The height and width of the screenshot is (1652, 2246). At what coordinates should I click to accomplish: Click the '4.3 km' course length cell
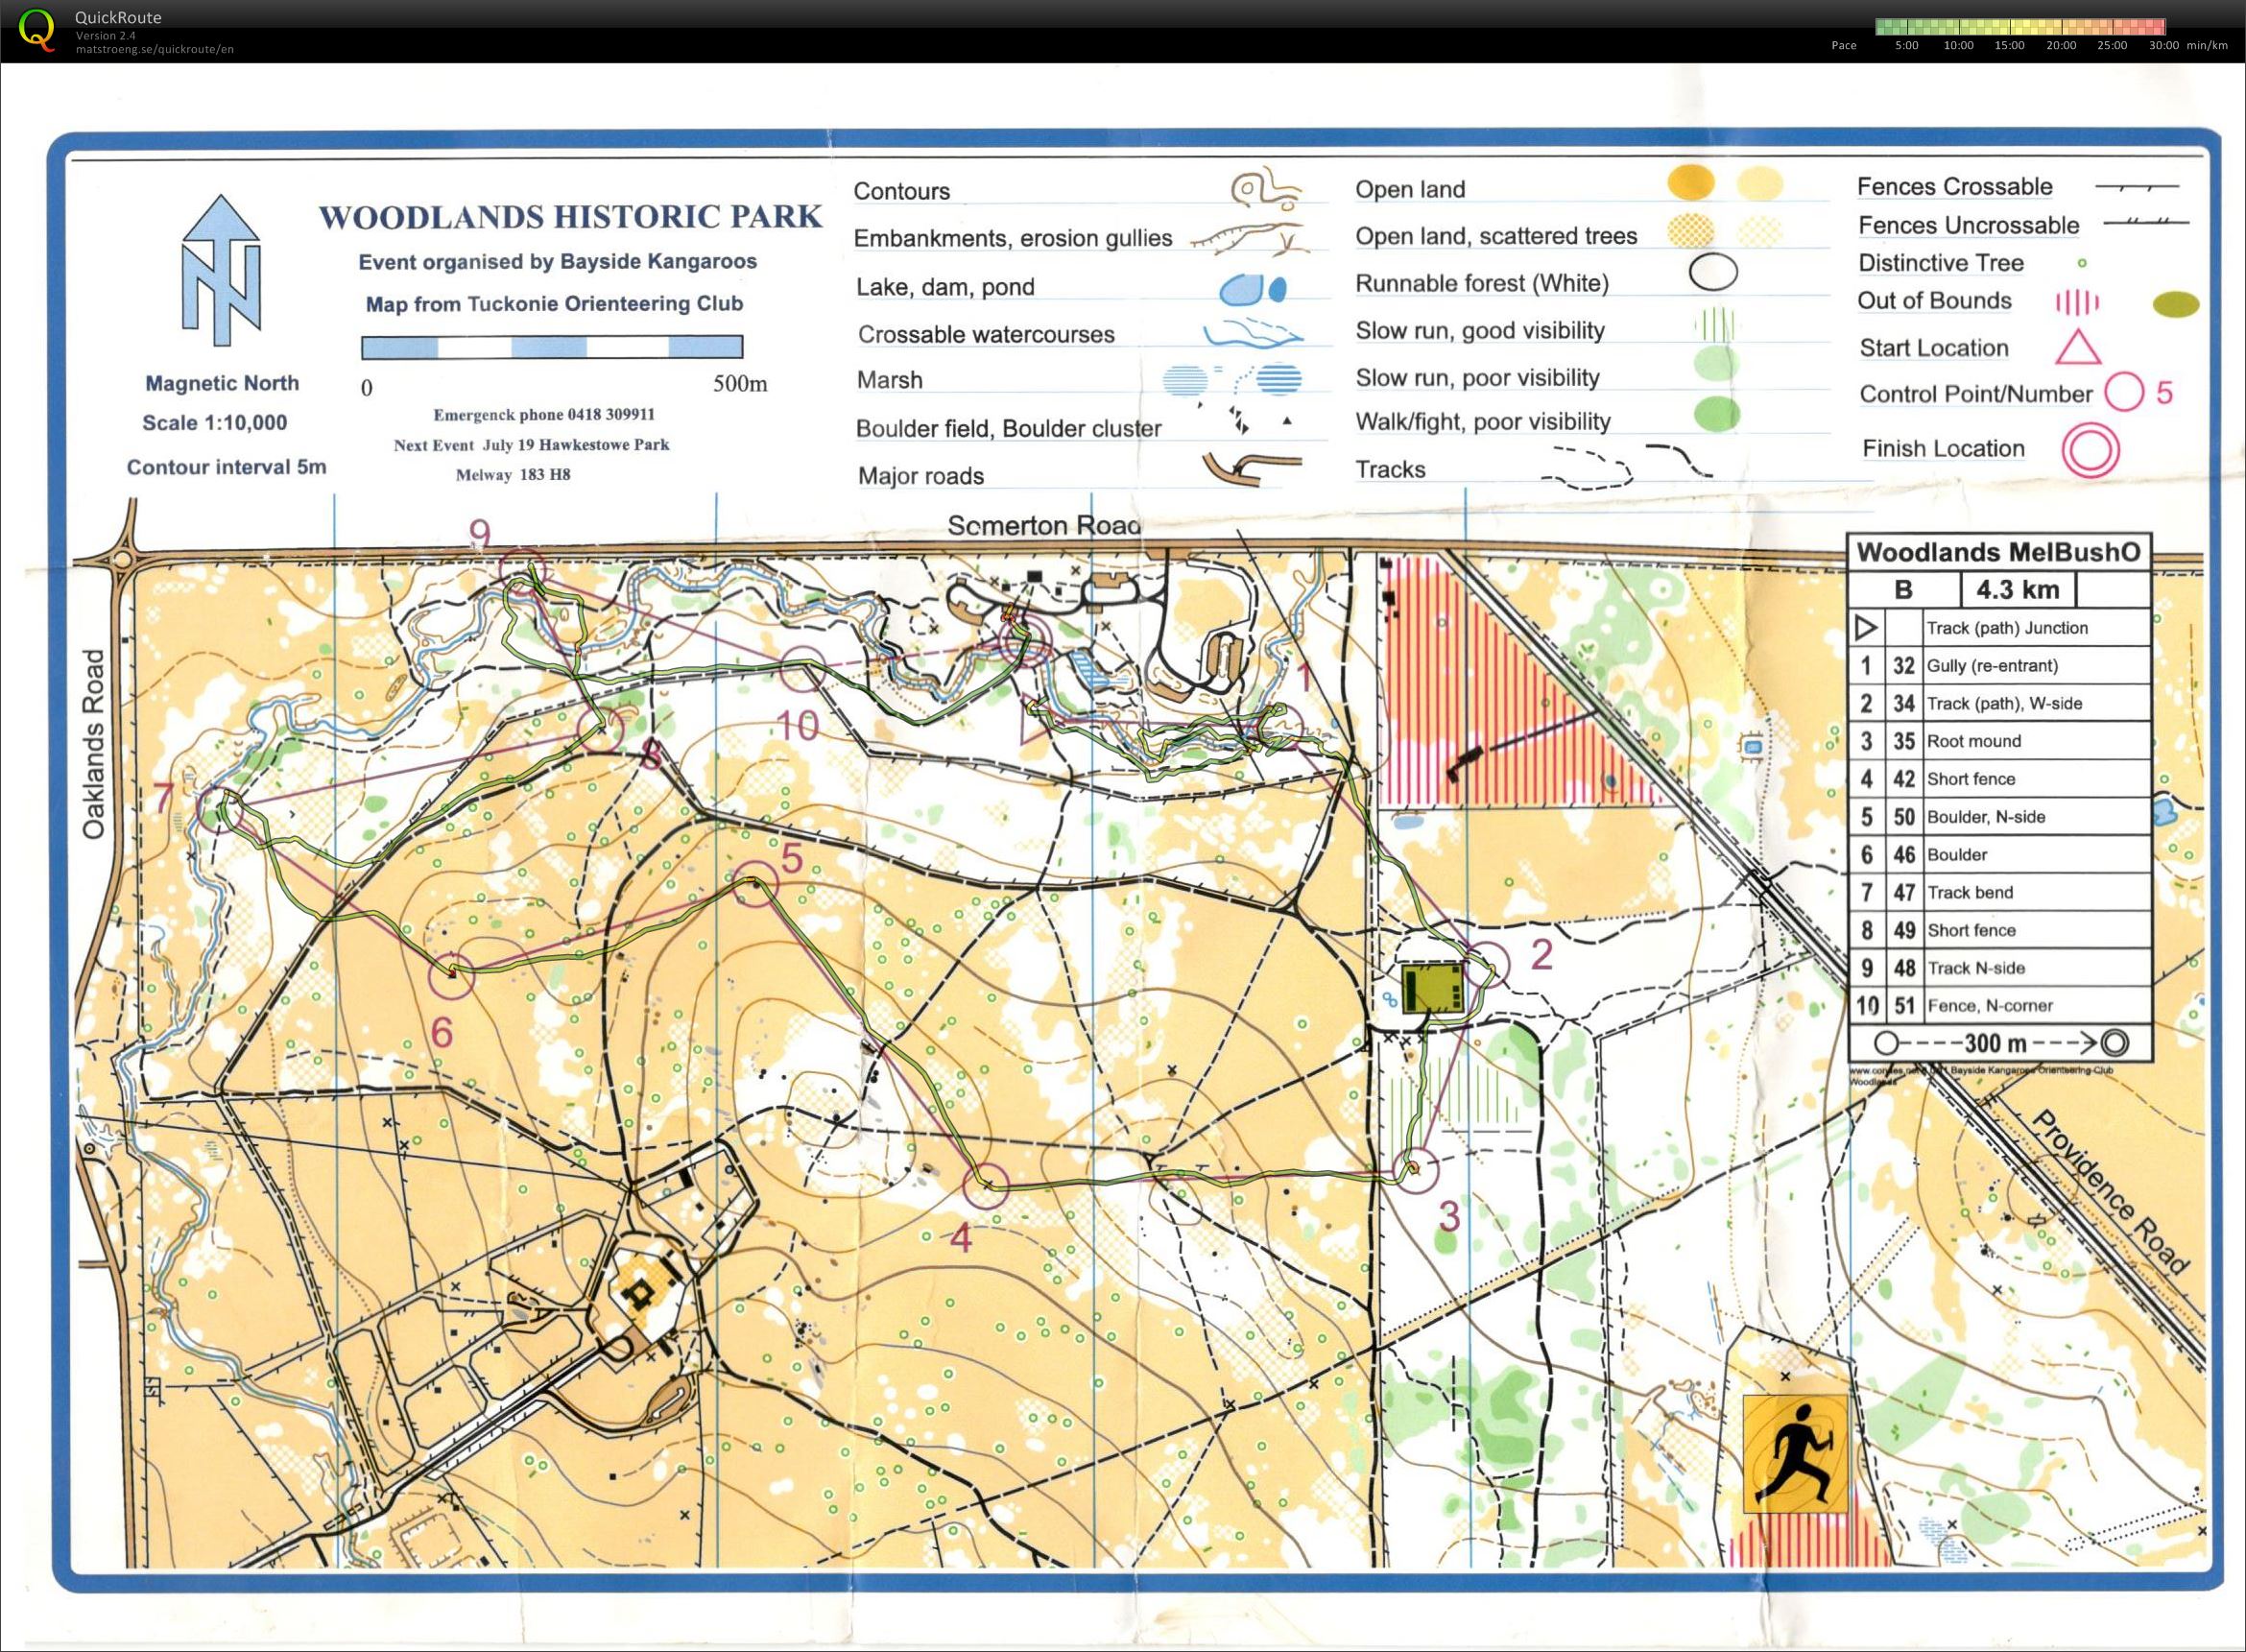coord(2018,590)
